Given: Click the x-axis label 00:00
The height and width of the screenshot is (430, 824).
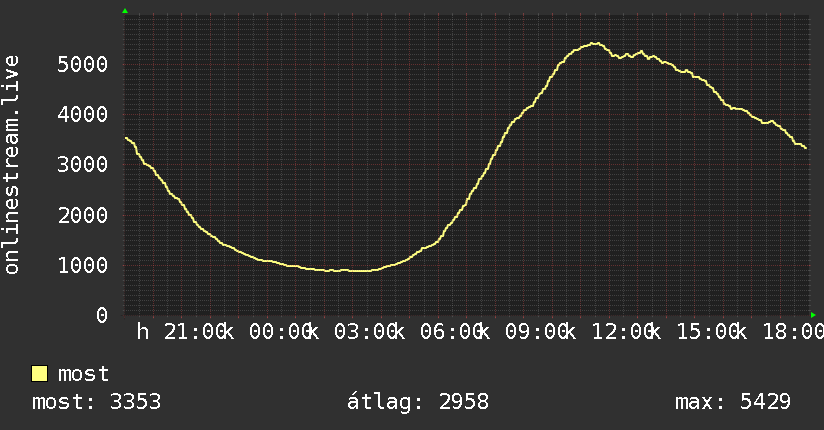Looking at the screenshot, I should [280, 332].
